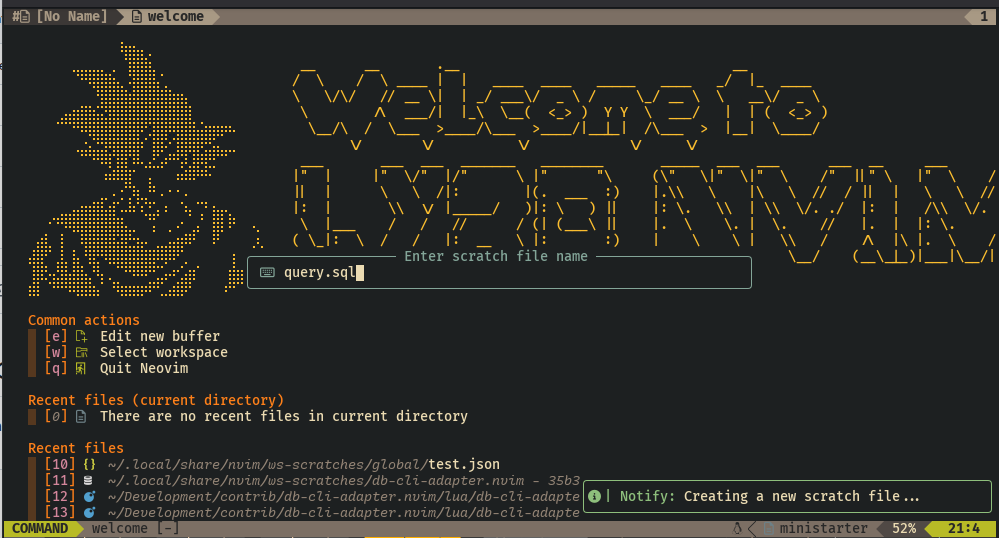Click the 21:4 cursor position indicator

963,528
